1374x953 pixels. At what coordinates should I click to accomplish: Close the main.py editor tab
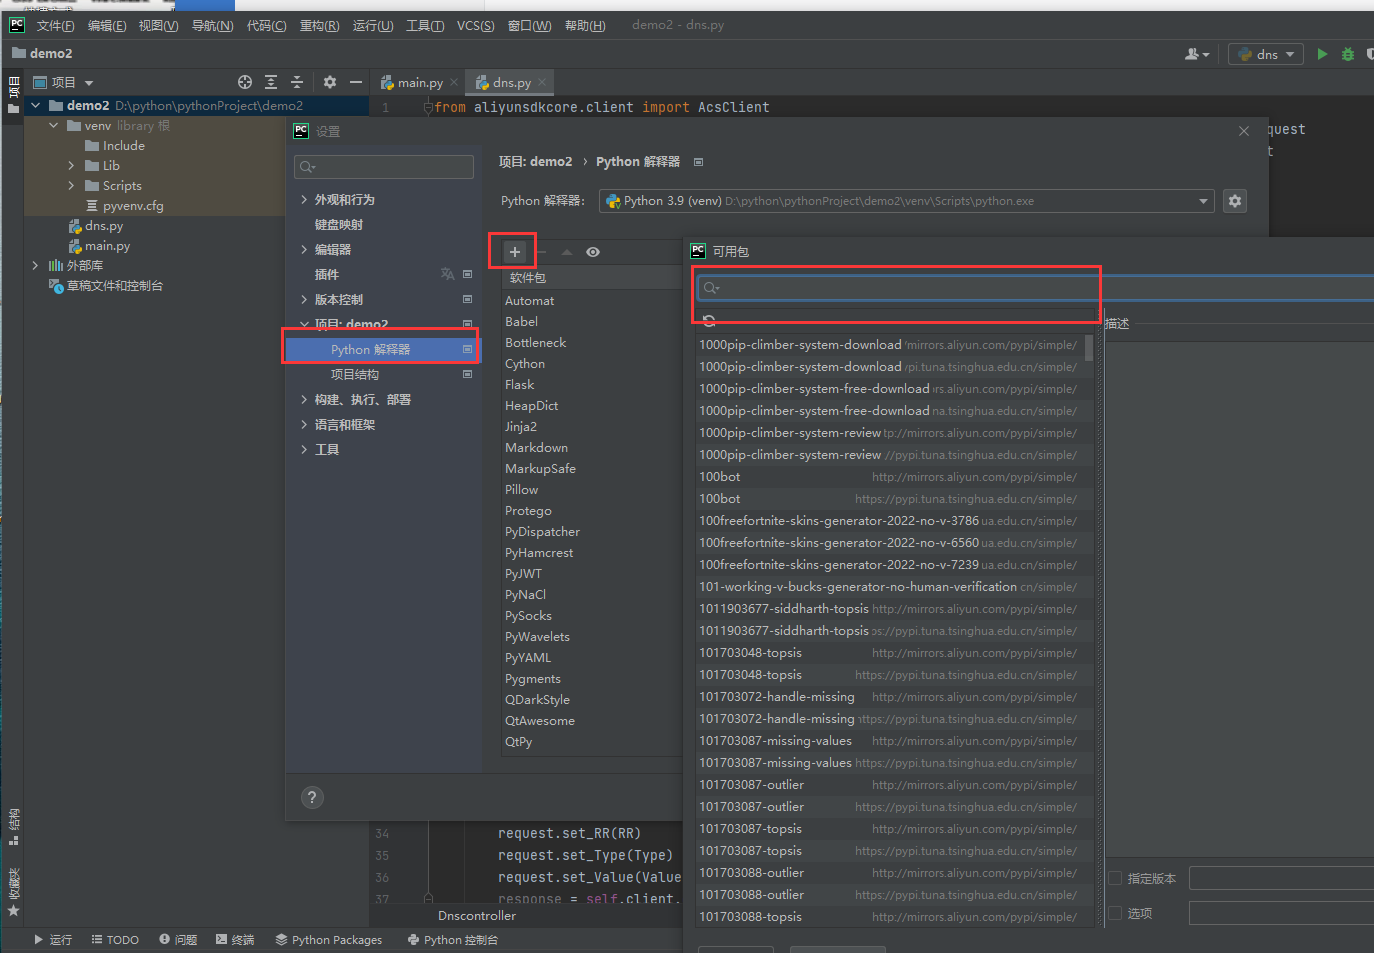pos(454,83)
